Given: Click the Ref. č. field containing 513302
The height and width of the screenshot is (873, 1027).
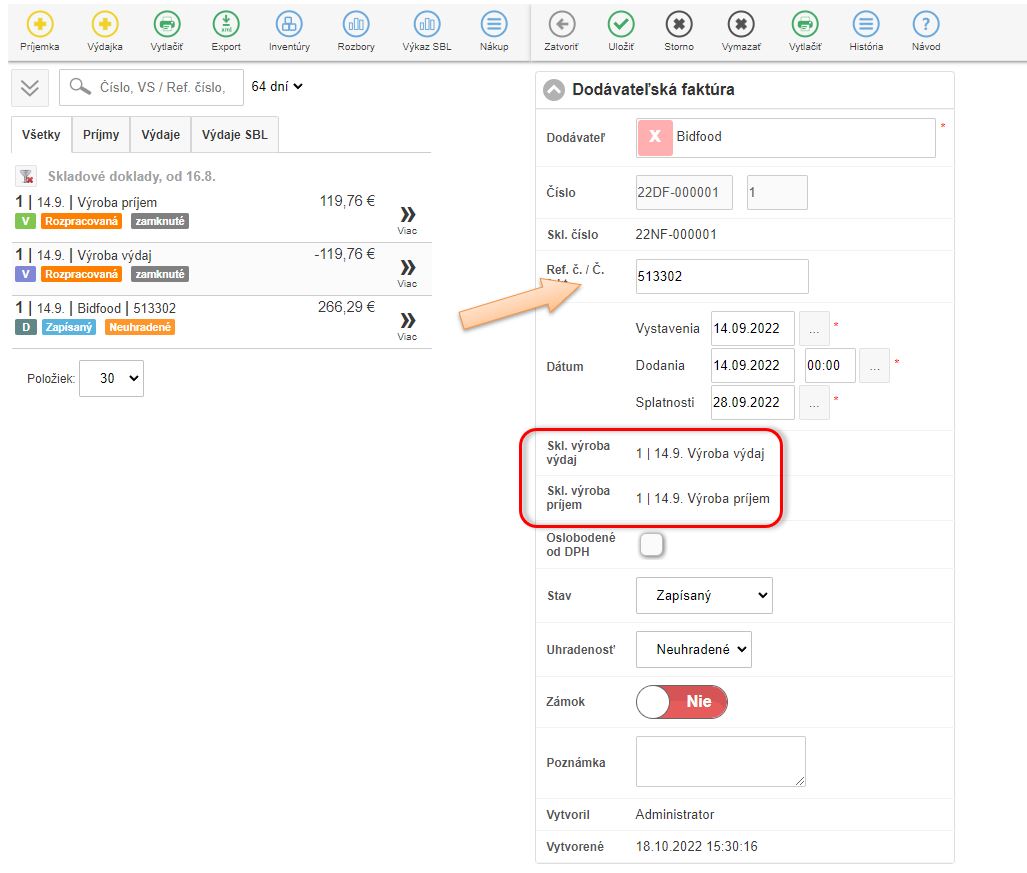Looking at the screenshot, I should [721, 276].
